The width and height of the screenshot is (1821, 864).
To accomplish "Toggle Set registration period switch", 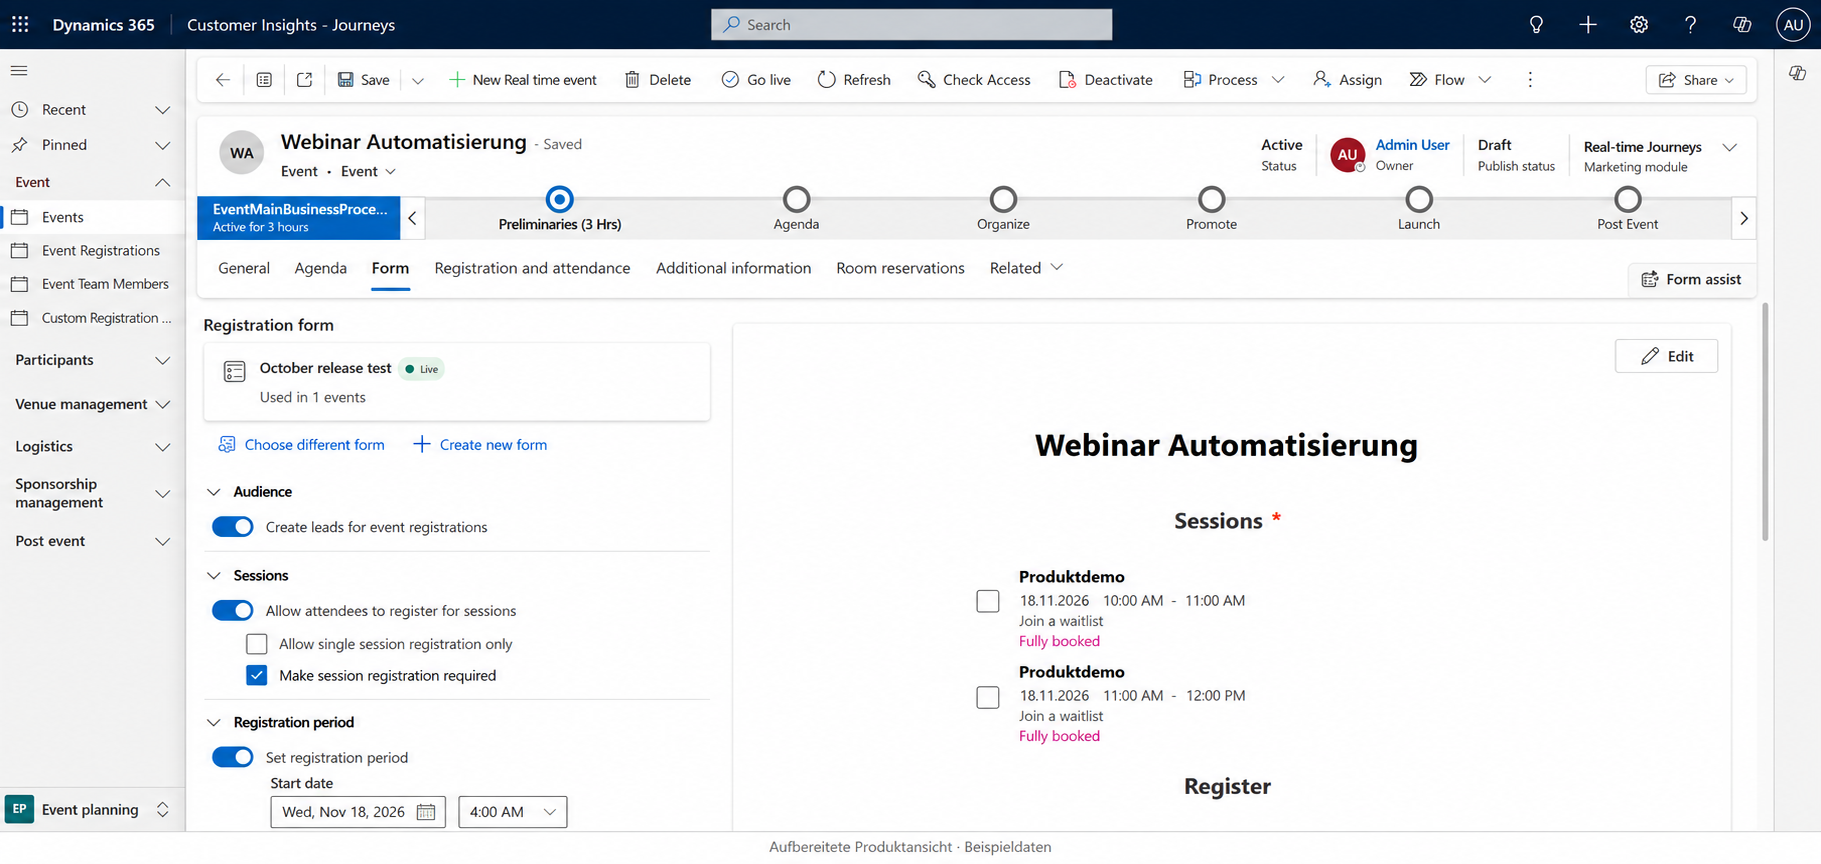I will 233,757.
